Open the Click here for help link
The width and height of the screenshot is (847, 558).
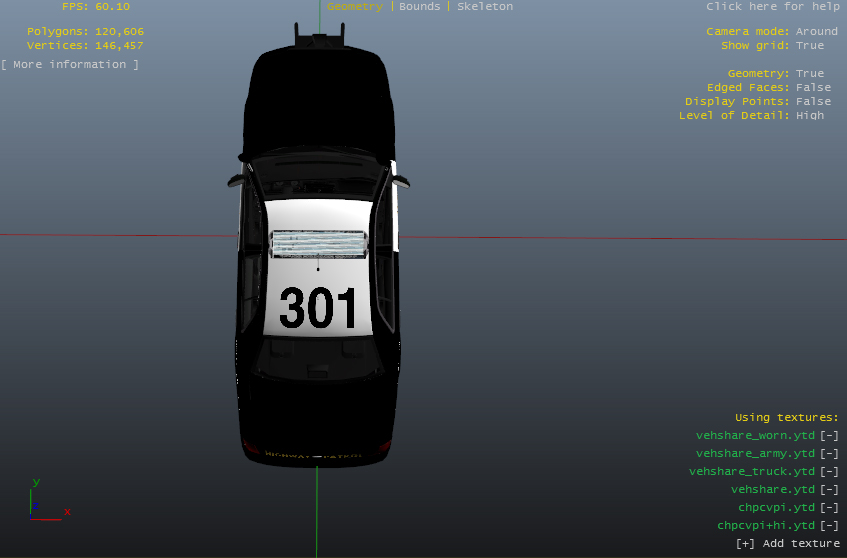[x=772, y=6]
